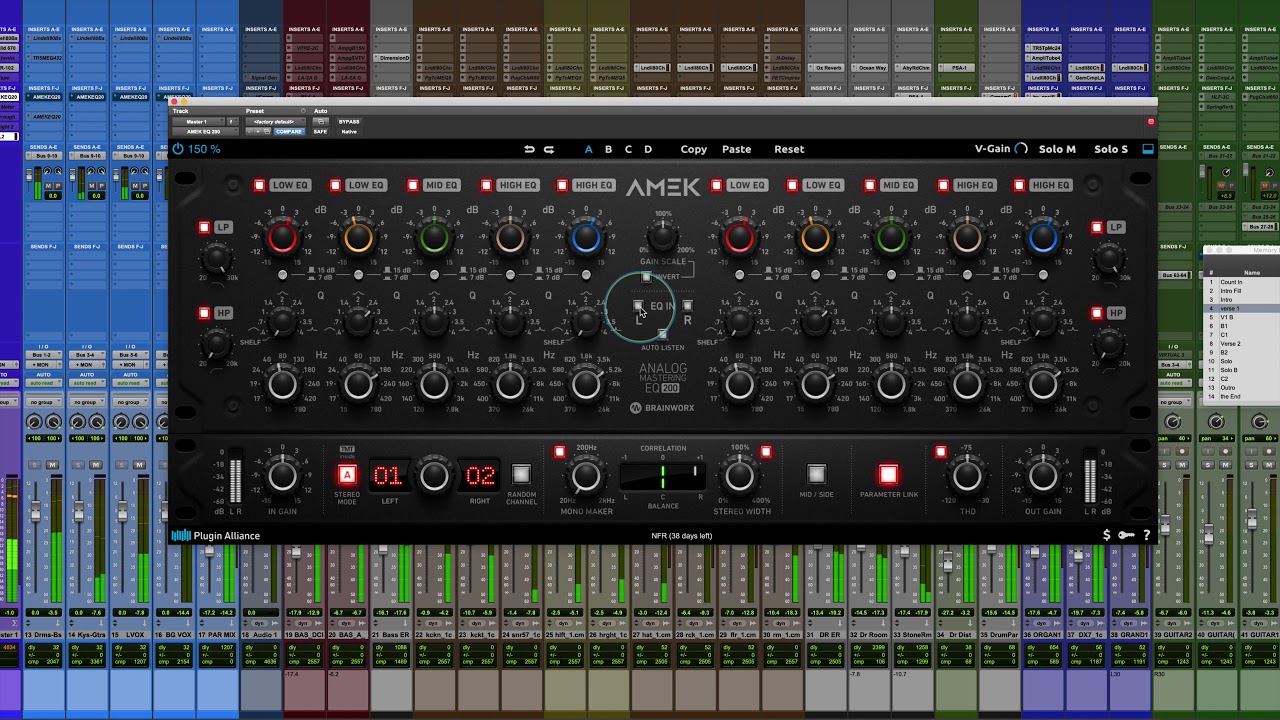Click the undo arrow in plugin toolbar
Screen dimensions: 1280x720
click(529, 149)
